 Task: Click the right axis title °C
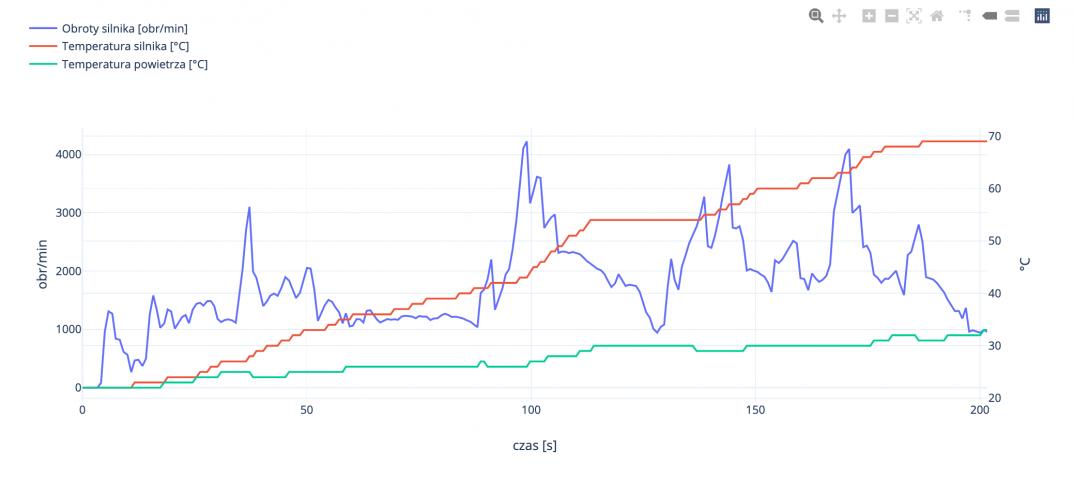[1024, 264]
